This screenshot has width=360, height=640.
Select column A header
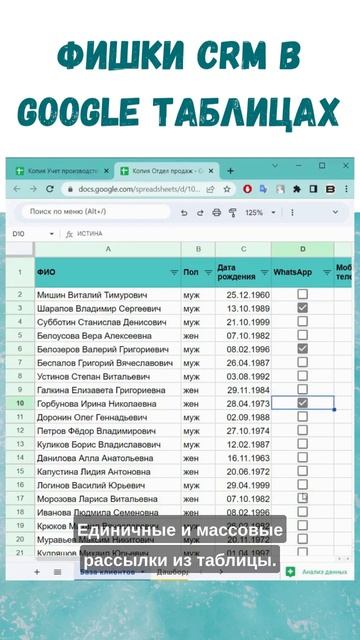click(x=108, y=249)
